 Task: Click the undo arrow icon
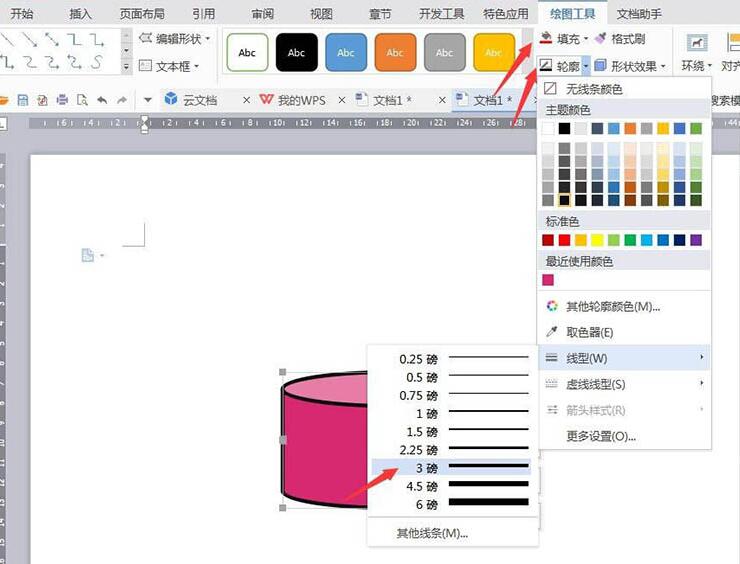coord(102,100)
